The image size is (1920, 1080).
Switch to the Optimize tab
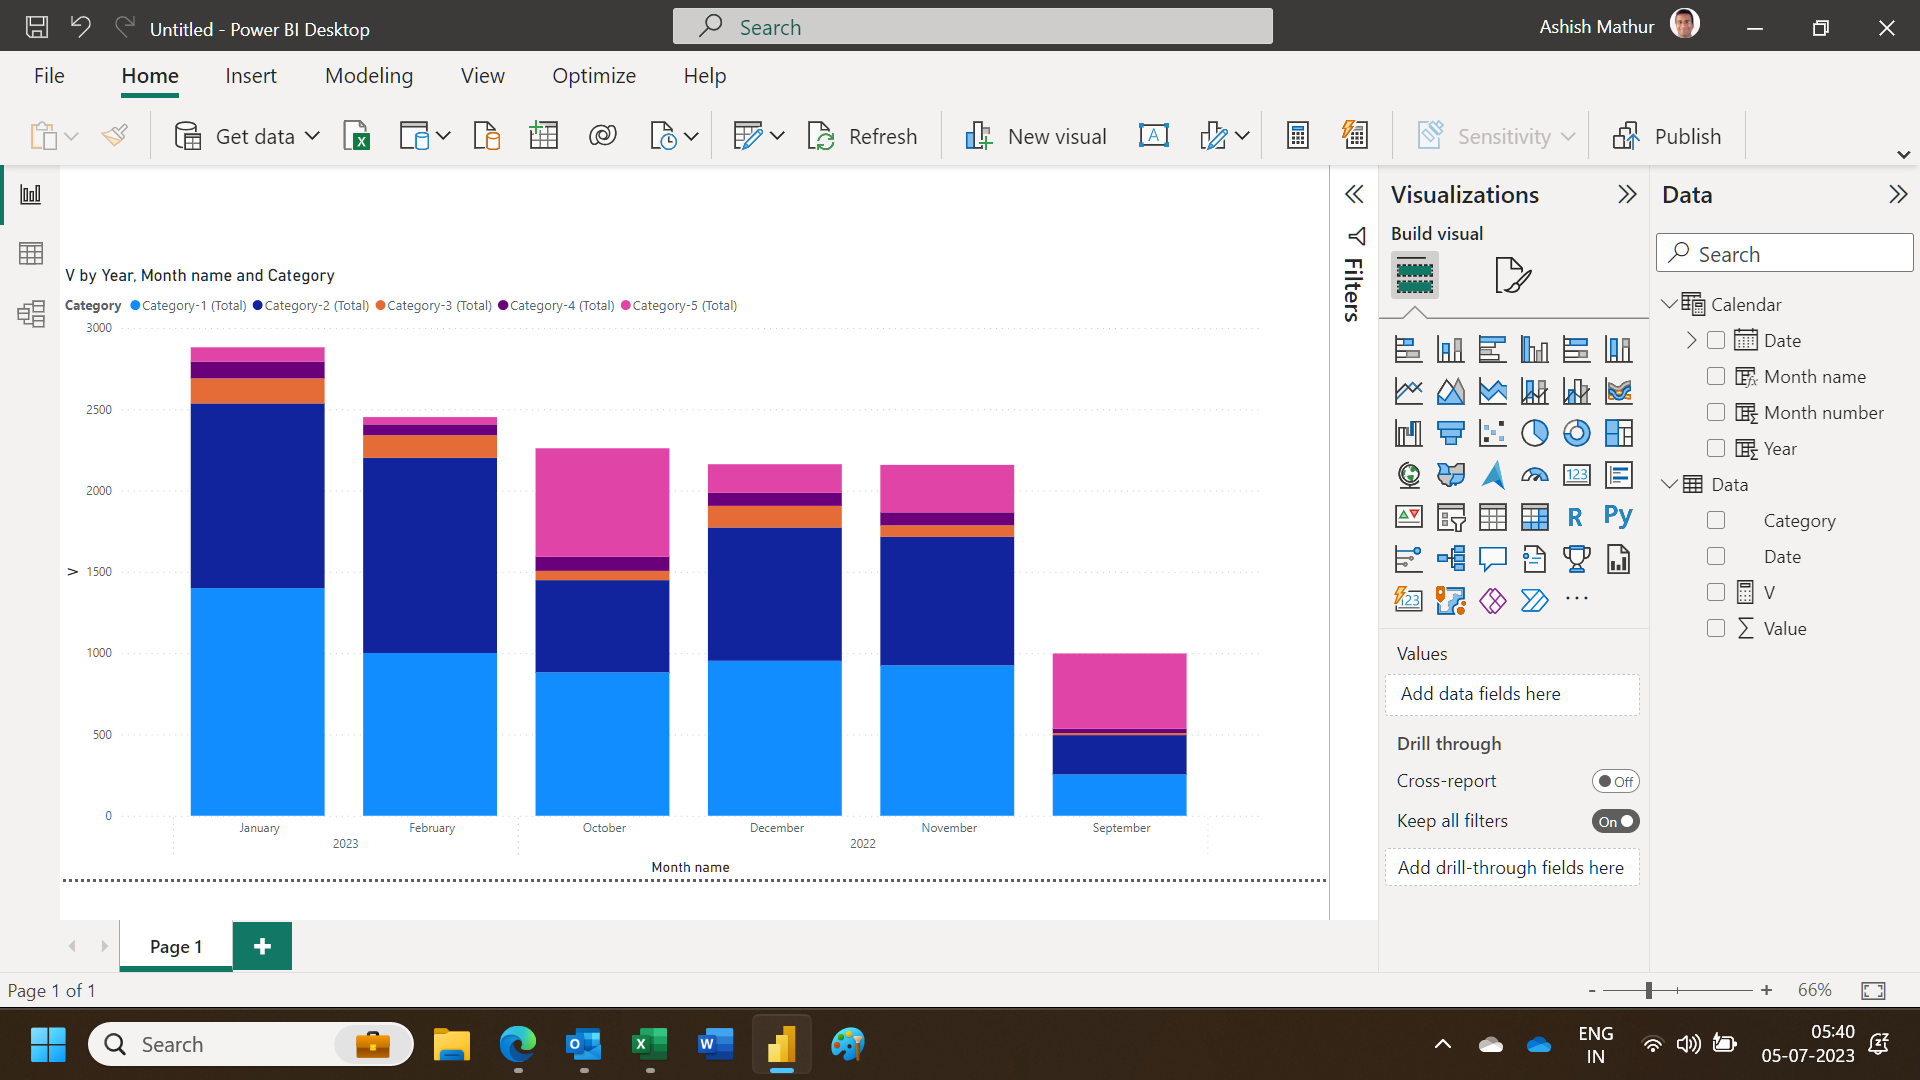[x=594, y=76]
